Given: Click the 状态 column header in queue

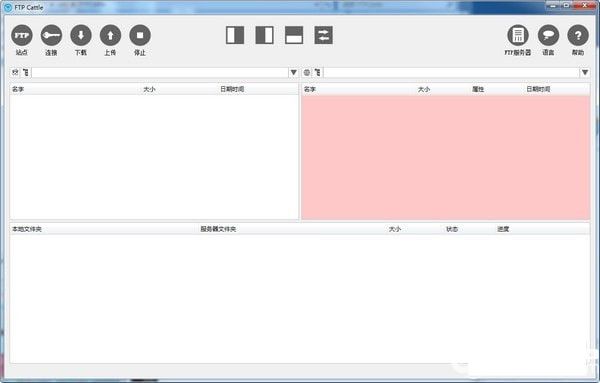Looking at the screenshot, I should tap(452, 229).
